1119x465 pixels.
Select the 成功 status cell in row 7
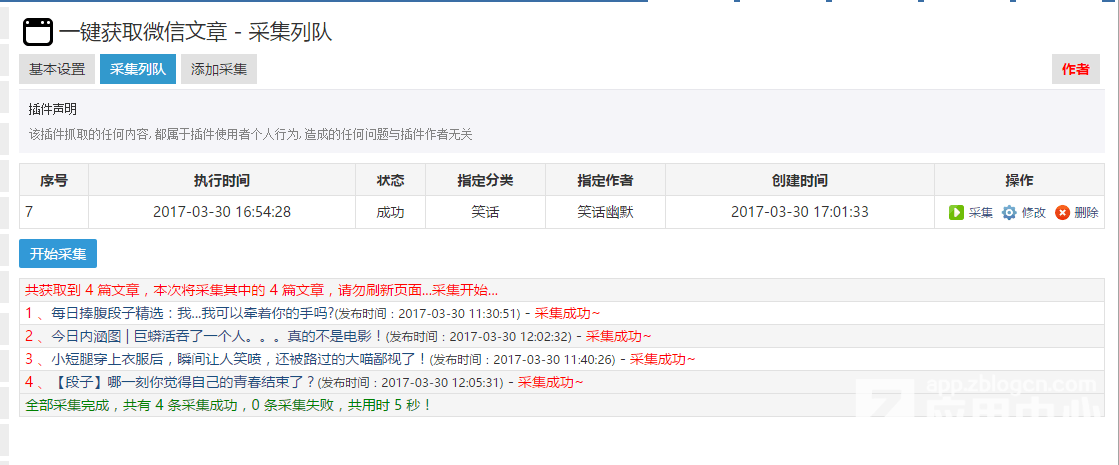click(390, 212)
